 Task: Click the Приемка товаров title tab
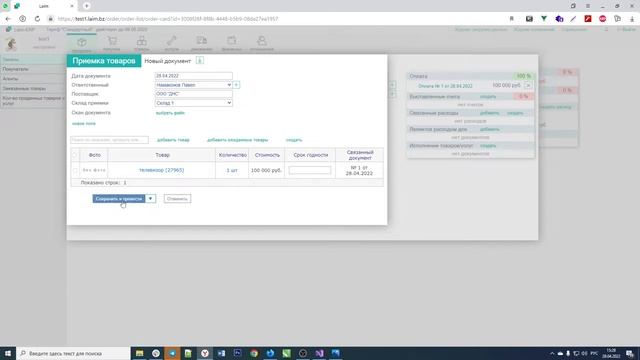click(104, 61)
